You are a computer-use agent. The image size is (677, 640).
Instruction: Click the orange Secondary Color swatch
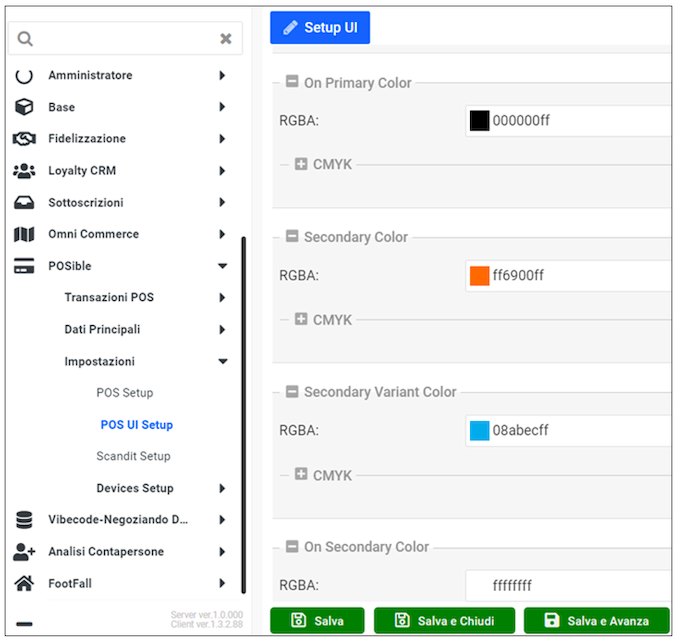click(x=479, y=276)
